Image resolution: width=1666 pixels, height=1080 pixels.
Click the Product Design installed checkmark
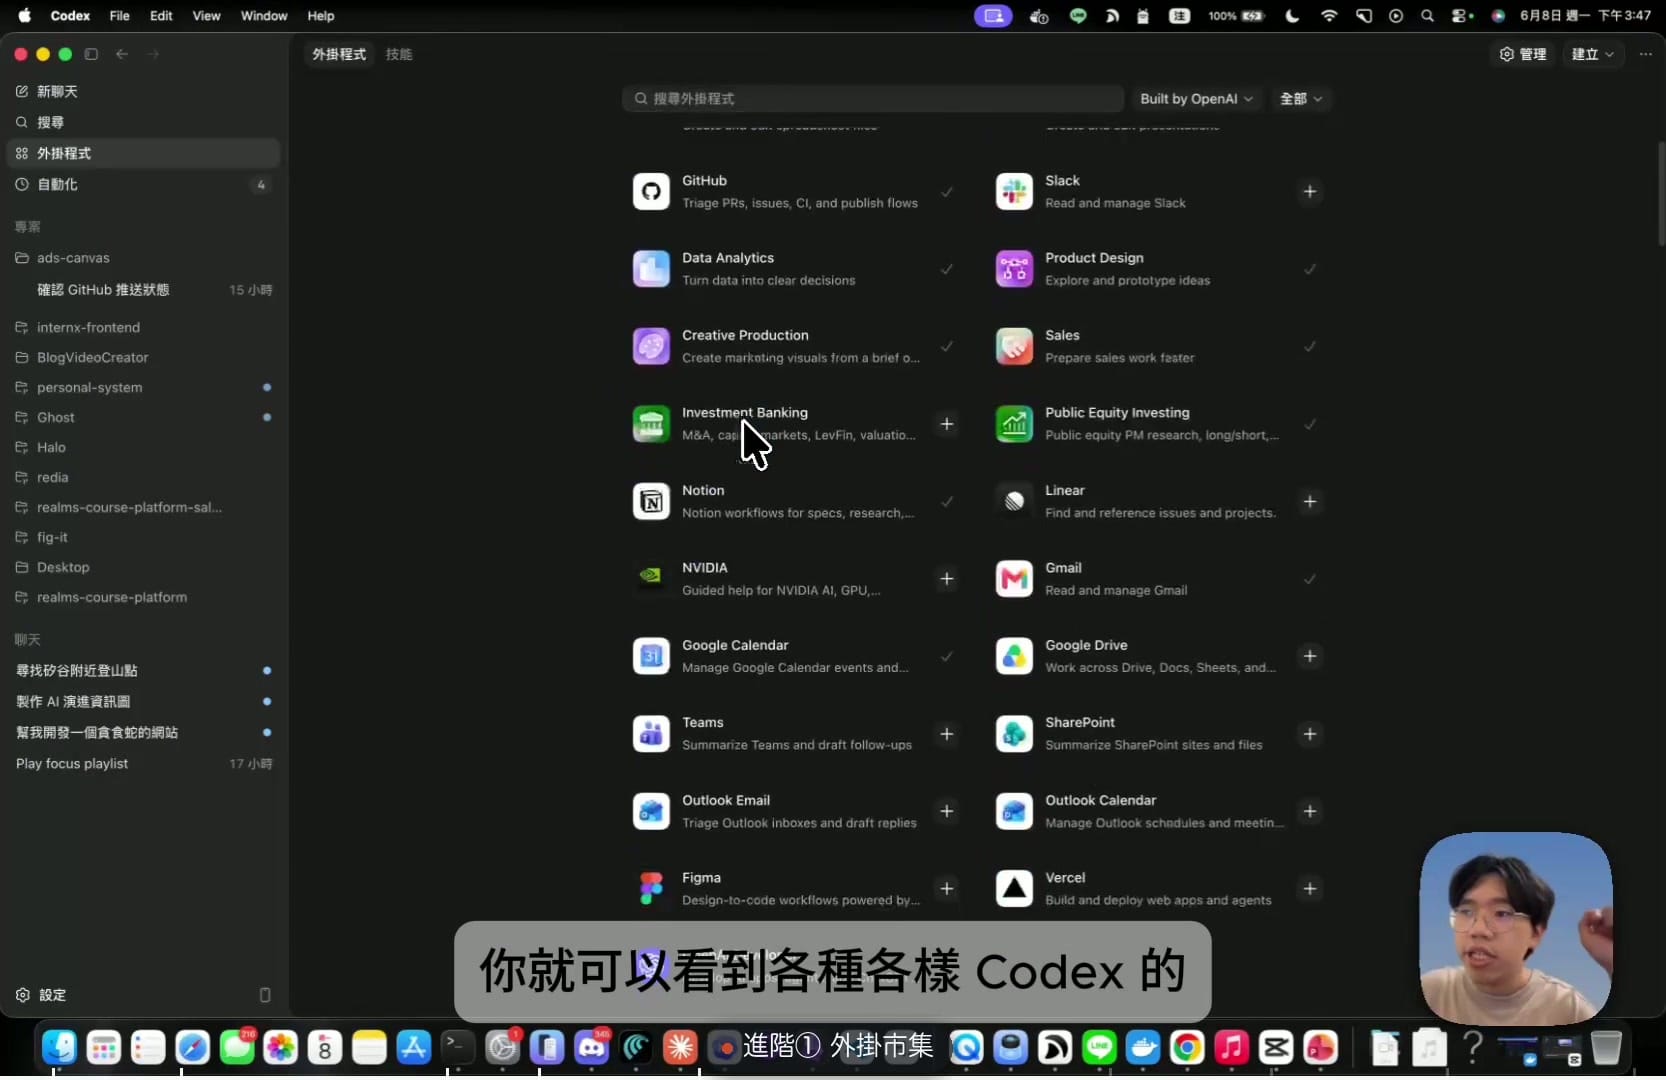pos(1310,269)
